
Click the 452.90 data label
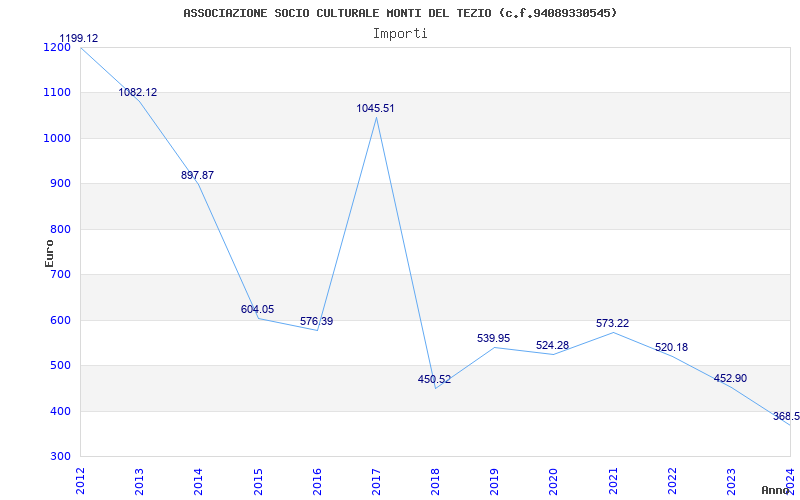point(730,378)
